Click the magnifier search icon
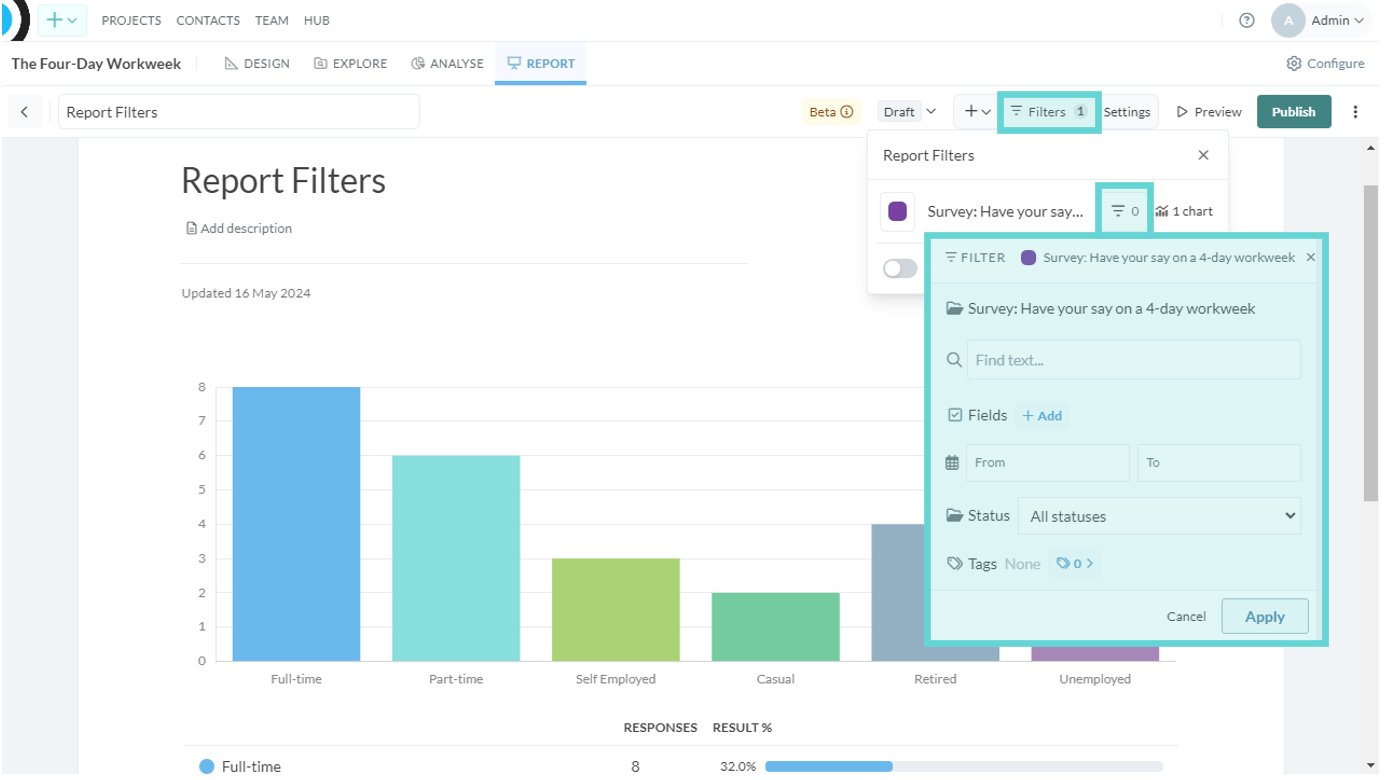Image resolution: width=1388 pixels, height=780 pixels. [954, 360]
